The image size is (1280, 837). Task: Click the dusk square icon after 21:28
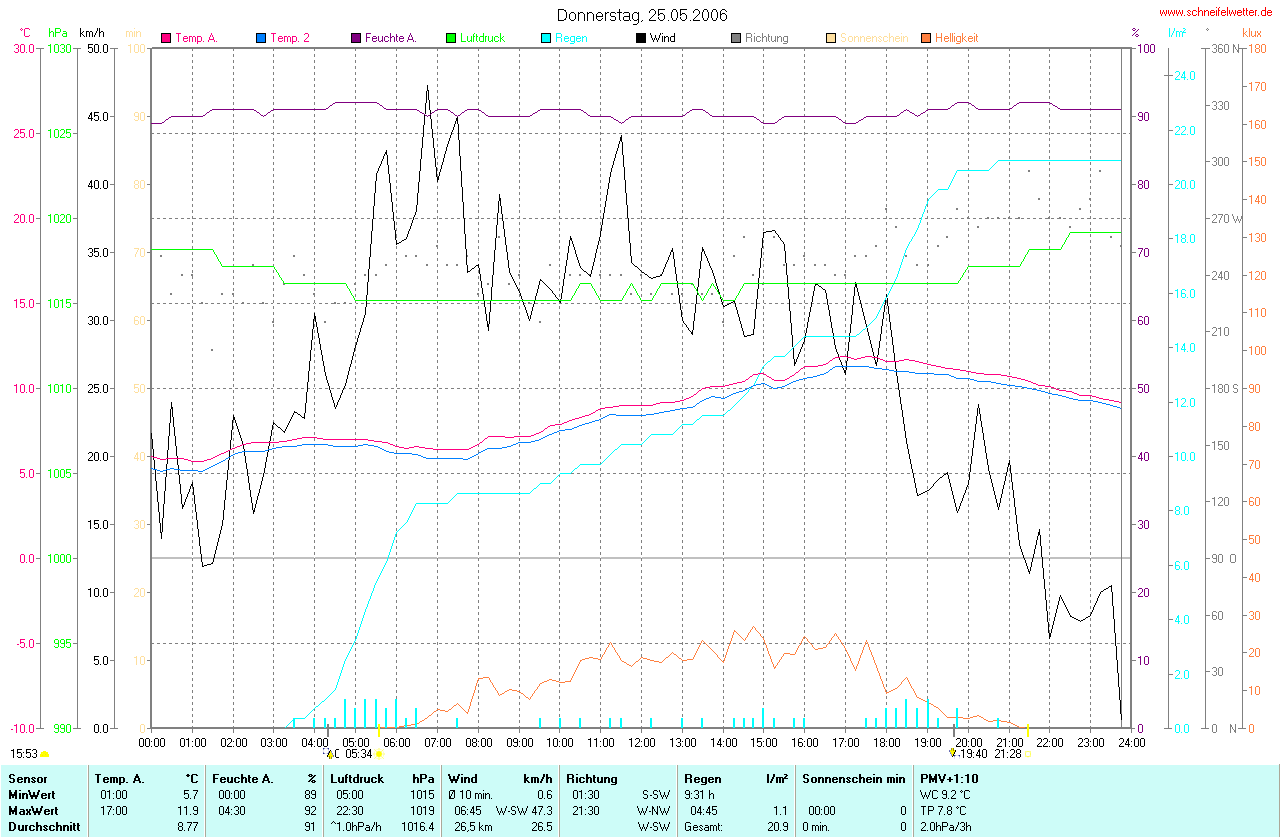click(x=1029, y=754)
